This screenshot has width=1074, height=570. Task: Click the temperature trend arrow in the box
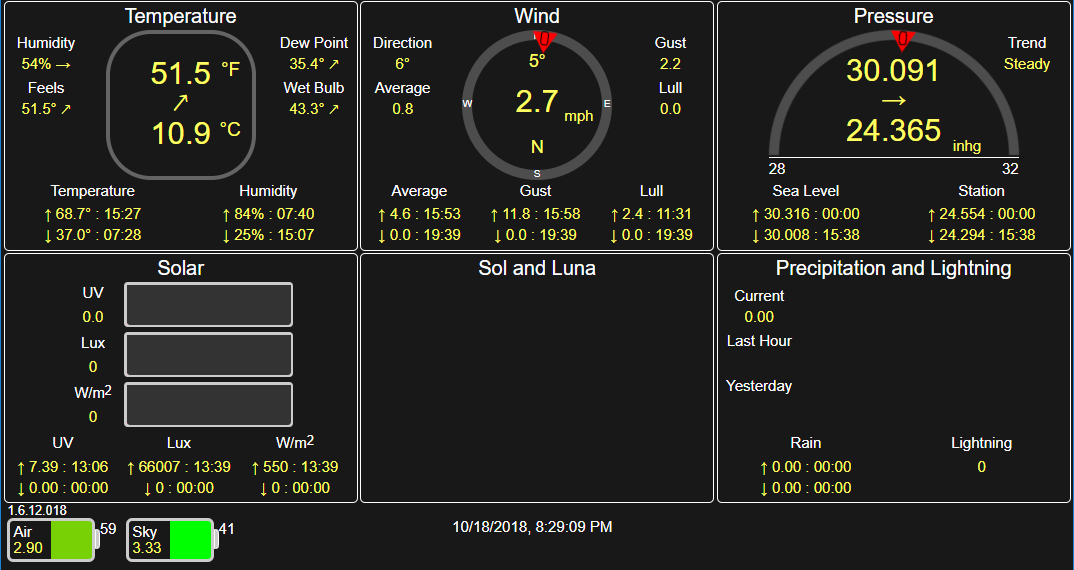pos(180,103)
